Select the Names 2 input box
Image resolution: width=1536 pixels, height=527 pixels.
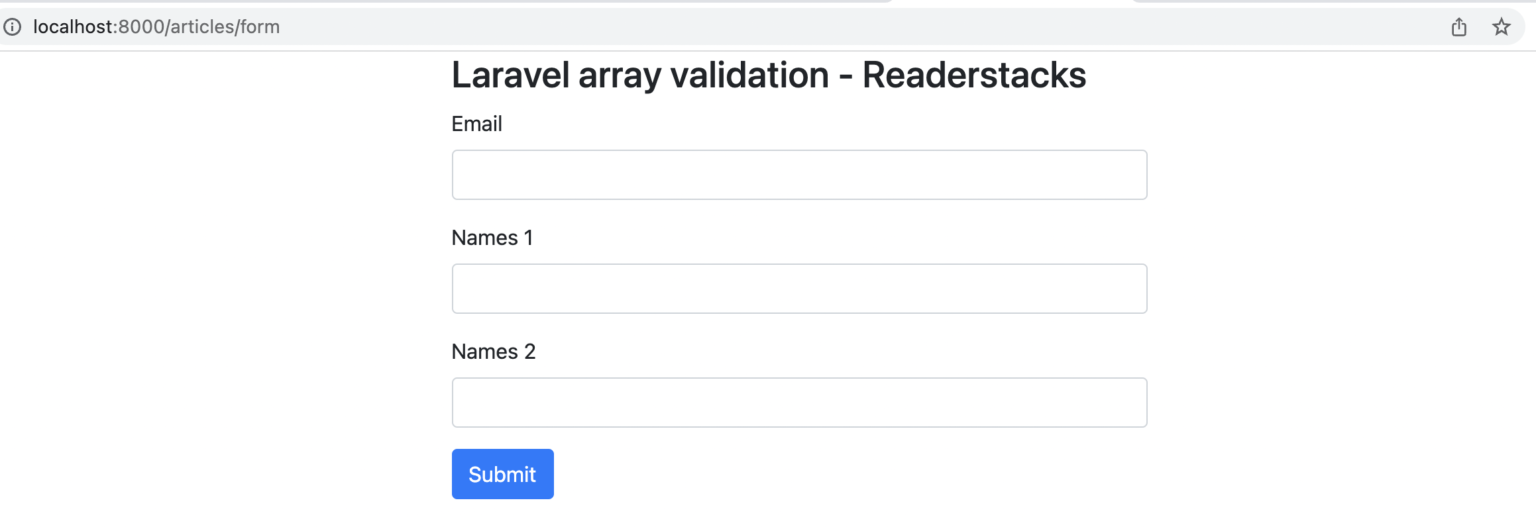[x=799, y=403]
